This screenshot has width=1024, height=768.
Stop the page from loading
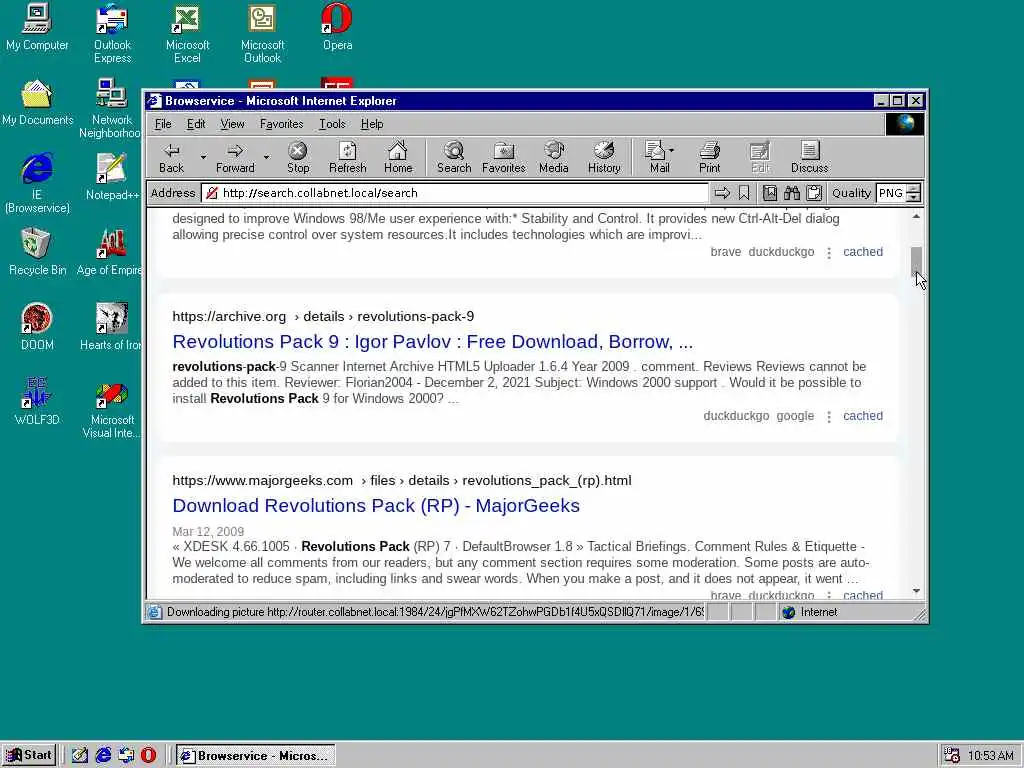298,157
